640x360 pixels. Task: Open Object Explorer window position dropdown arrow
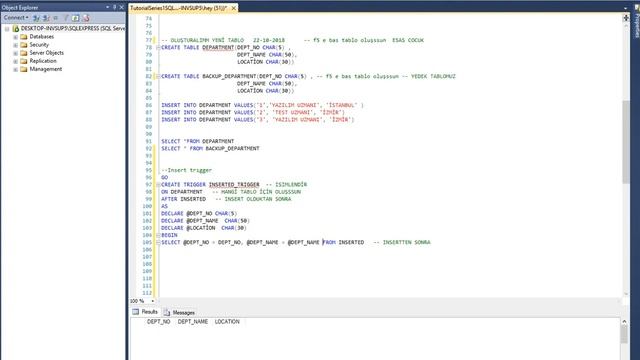(x=107, y=7)
